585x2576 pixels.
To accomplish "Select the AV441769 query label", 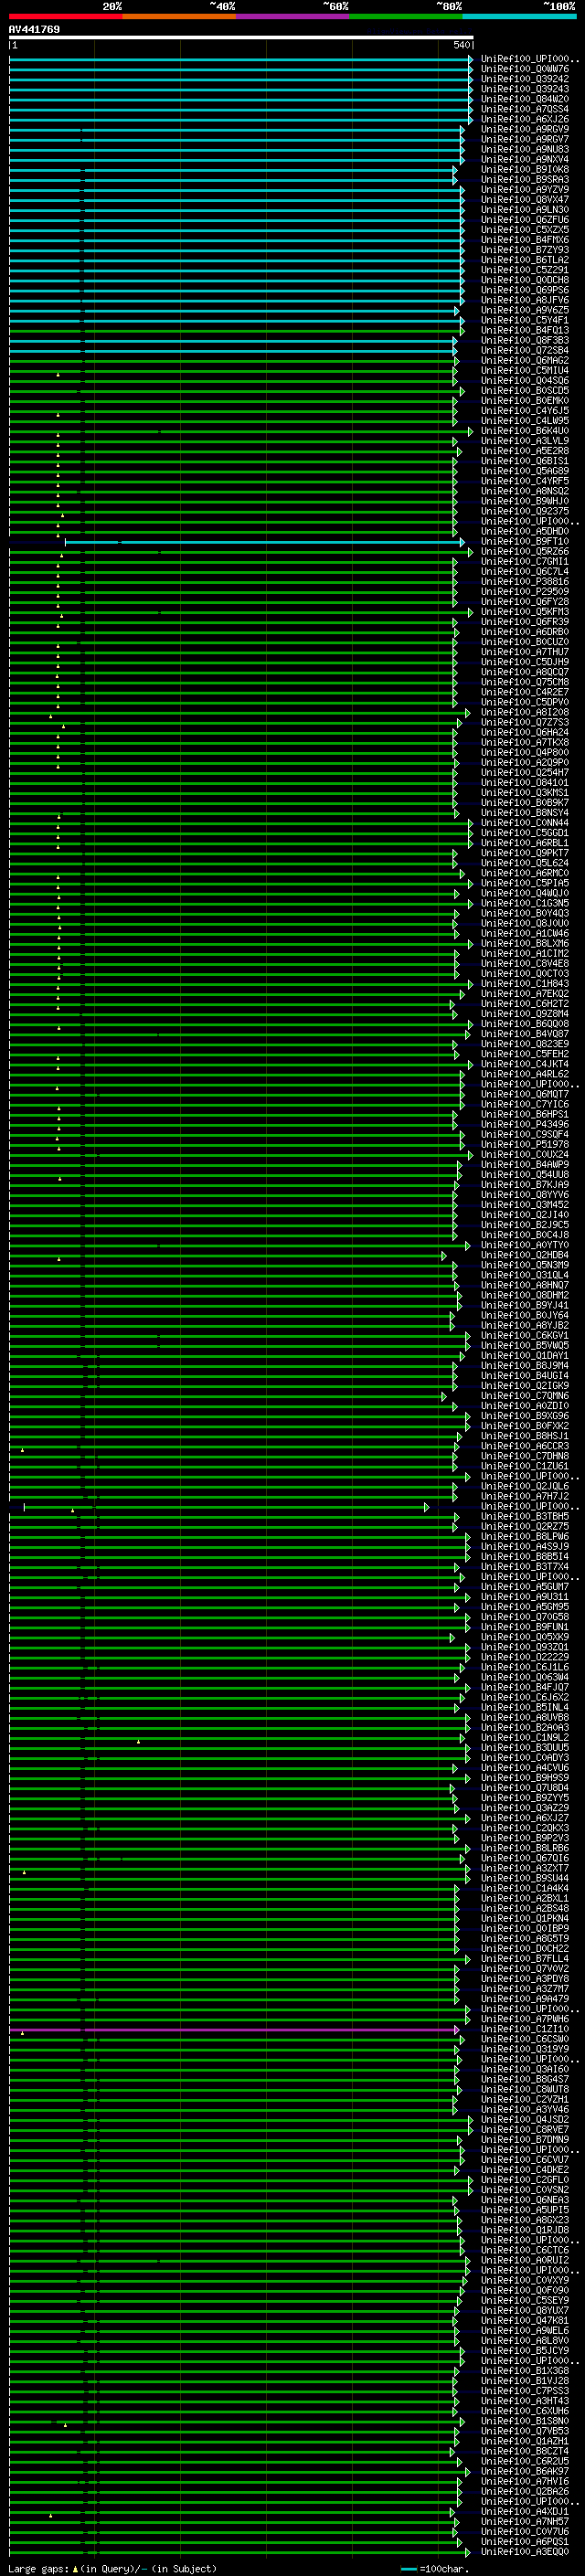I will tap(34, 29).
